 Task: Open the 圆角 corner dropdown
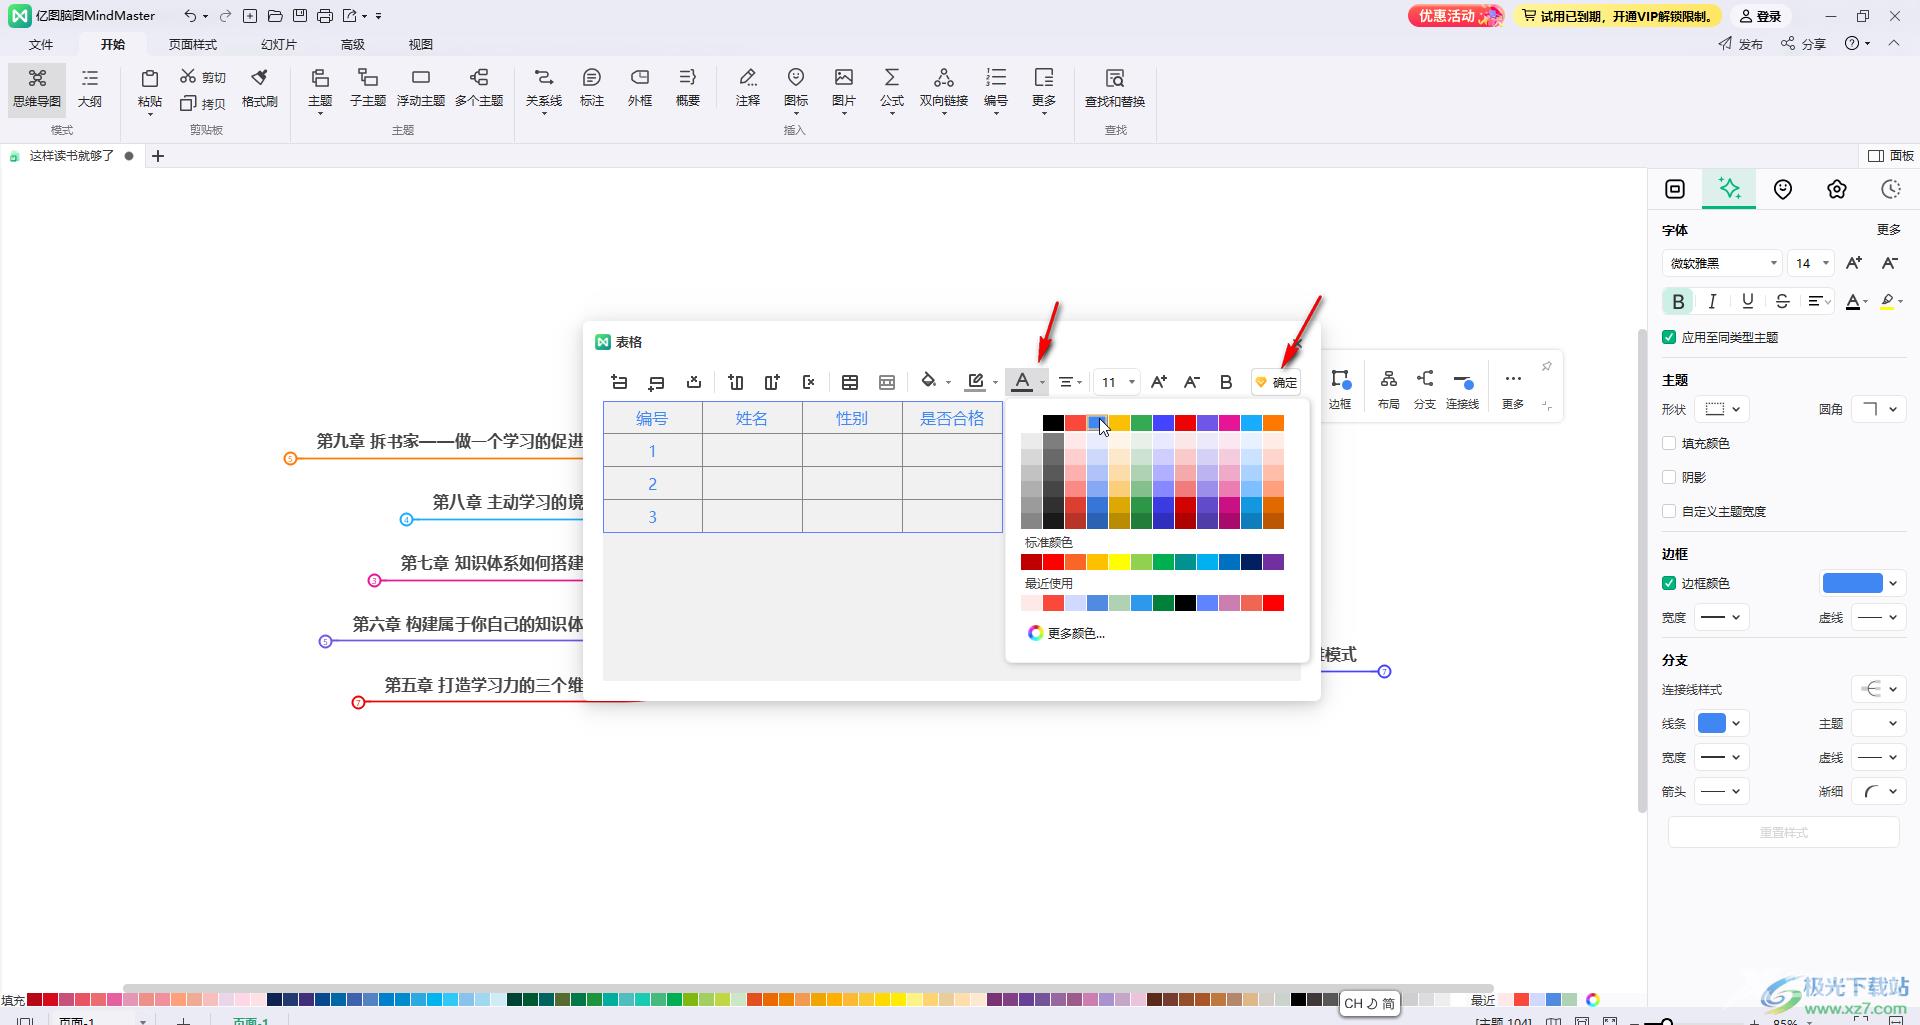point(1878,409)
